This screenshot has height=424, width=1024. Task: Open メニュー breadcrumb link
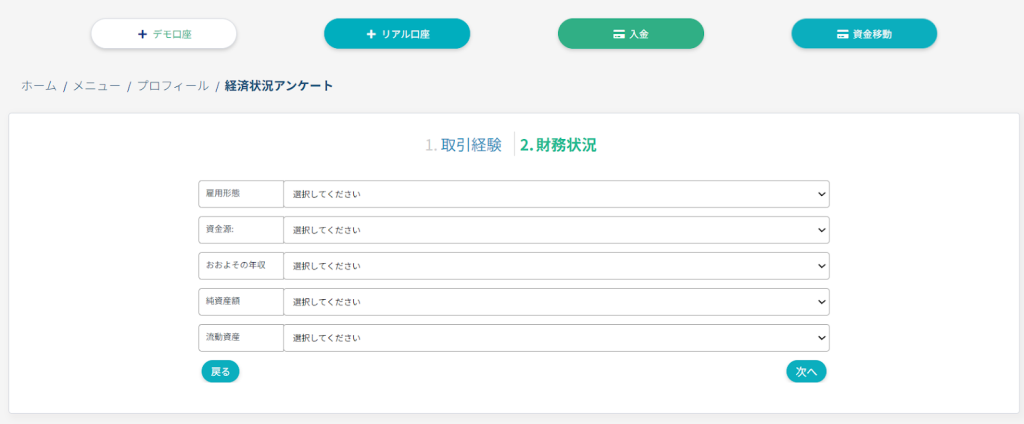97,86
